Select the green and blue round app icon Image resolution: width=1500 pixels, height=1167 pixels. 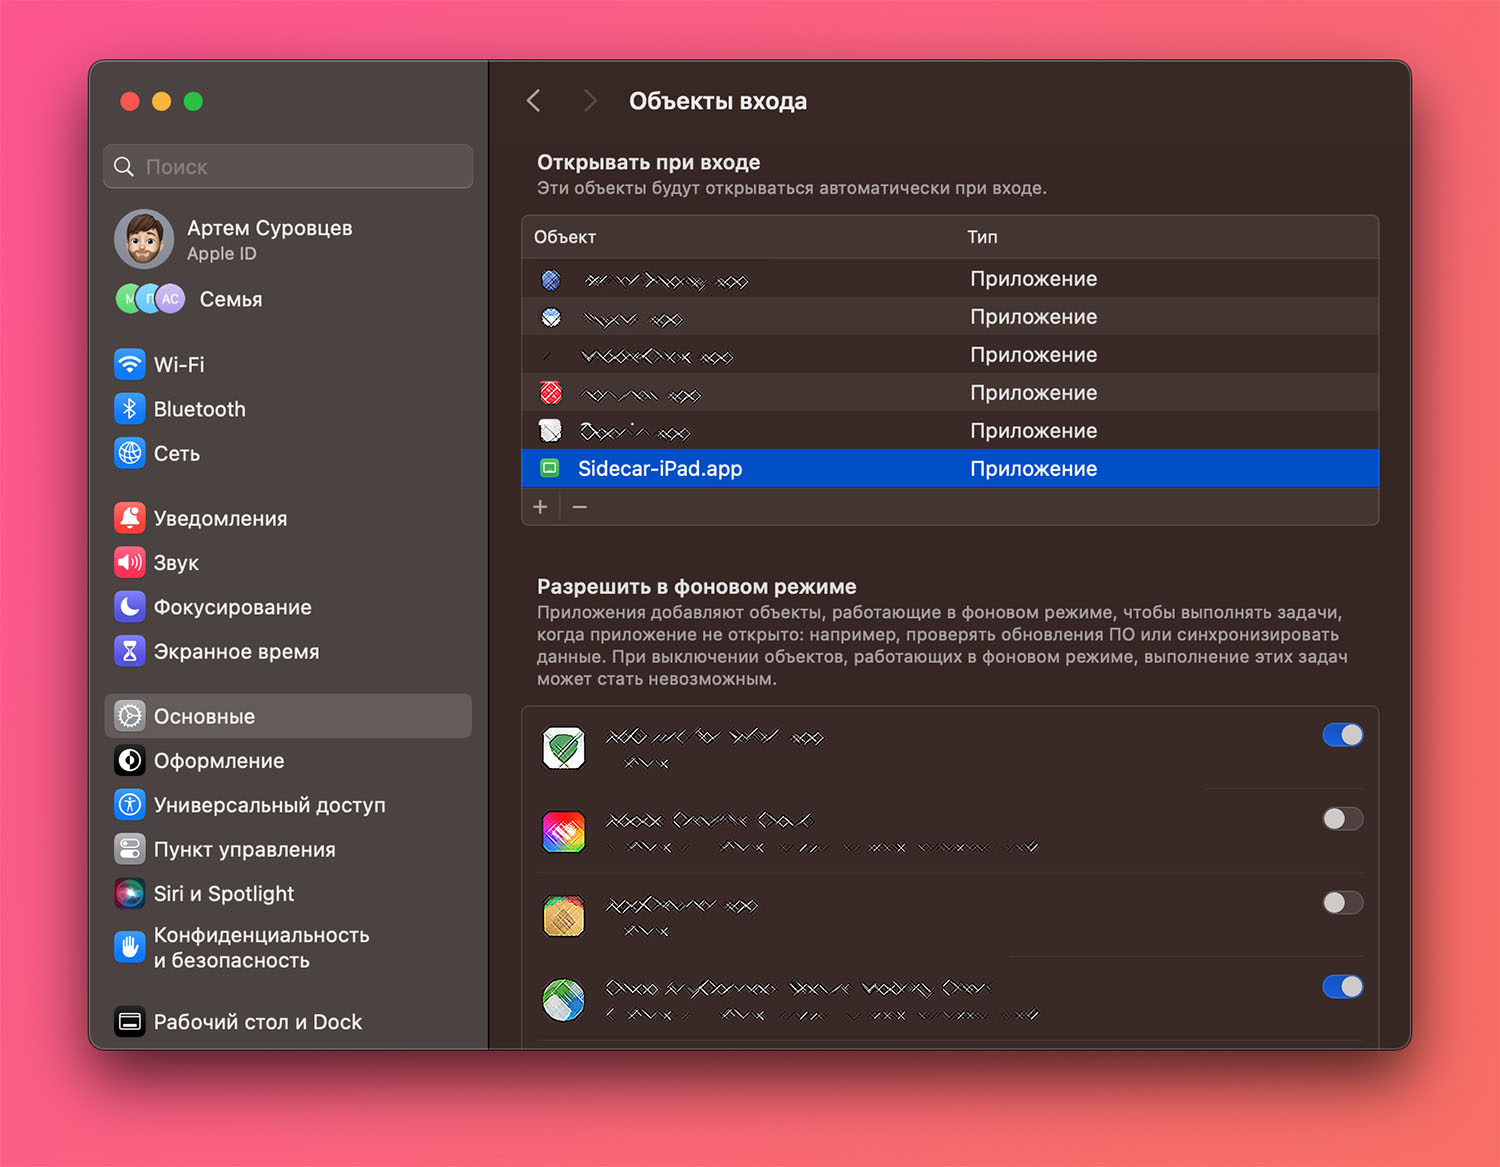click(x=564, y=1000)
